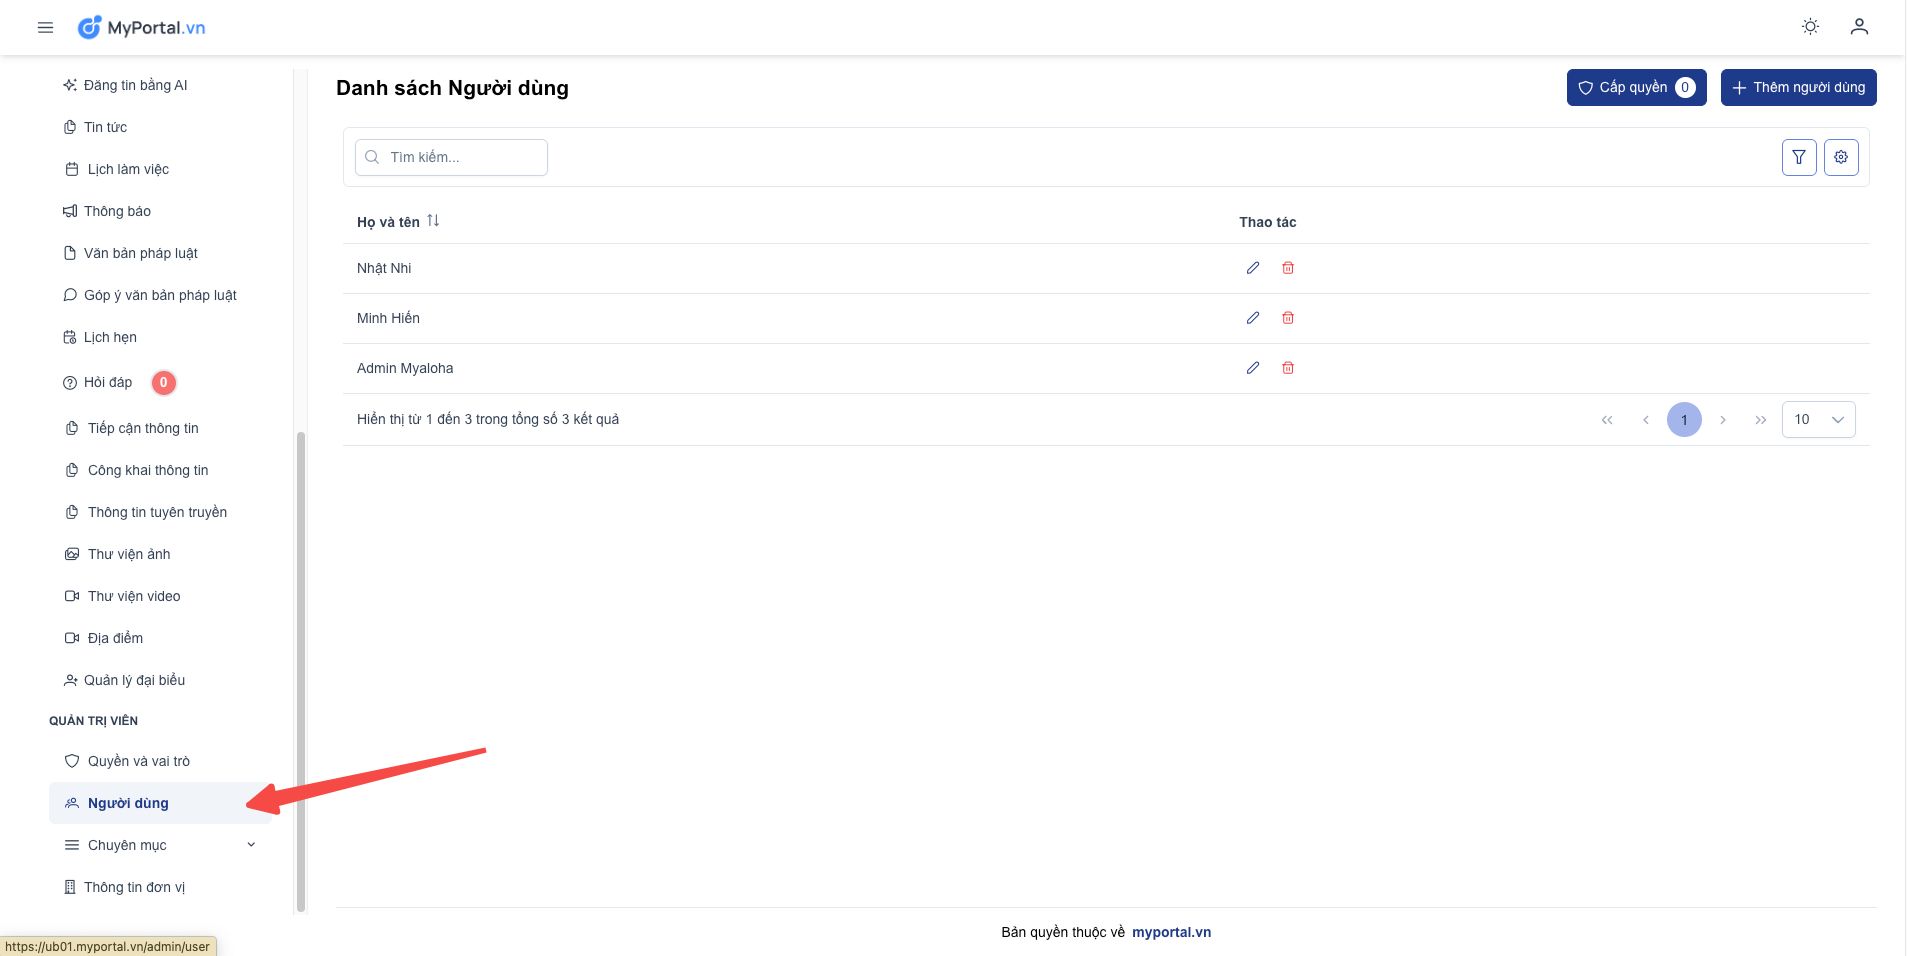Click the sidebar vertical scrollbar
The image size is (1907, 956).
click(x=301, y=670)
